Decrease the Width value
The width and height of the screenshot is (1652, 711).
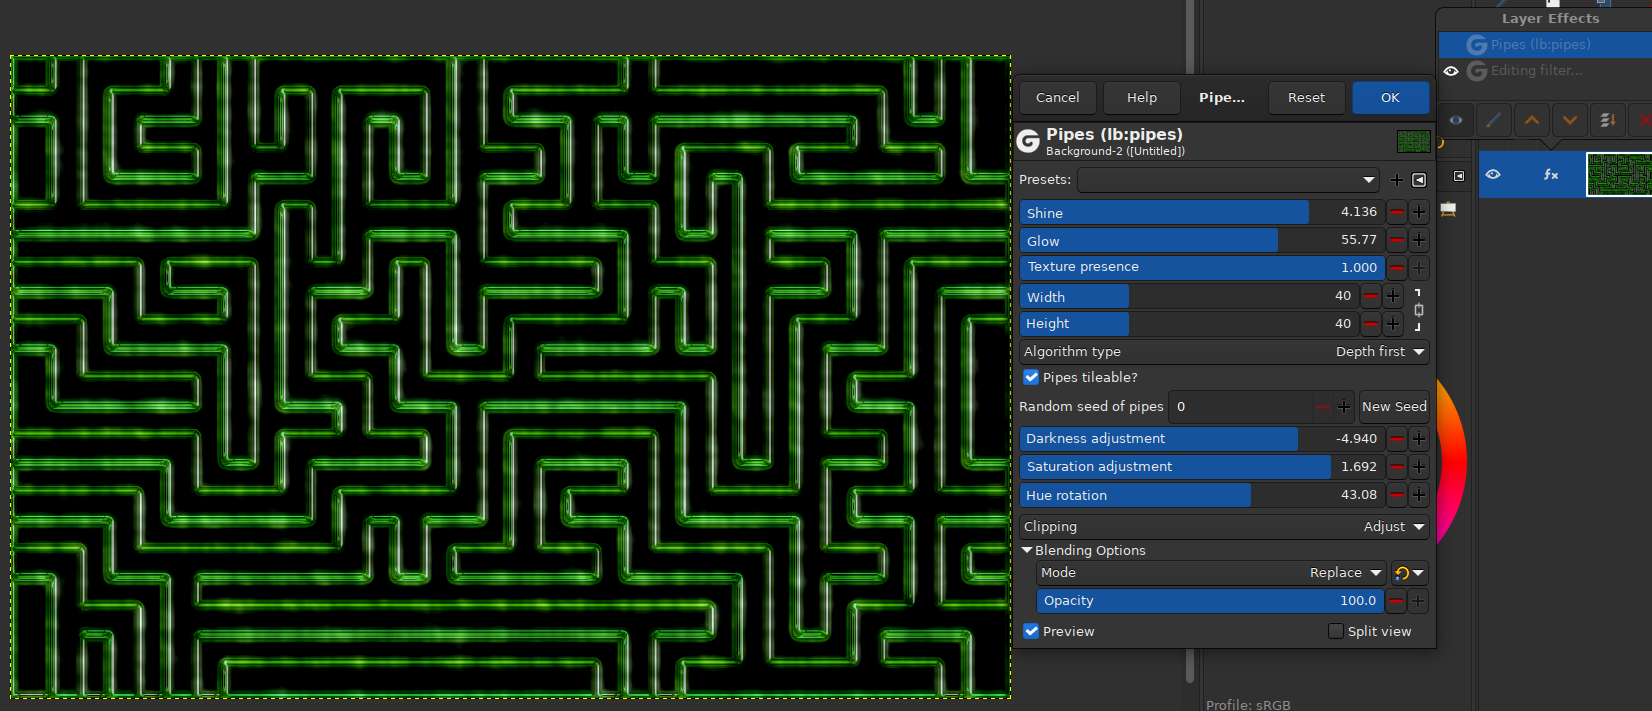[1370, 296]
